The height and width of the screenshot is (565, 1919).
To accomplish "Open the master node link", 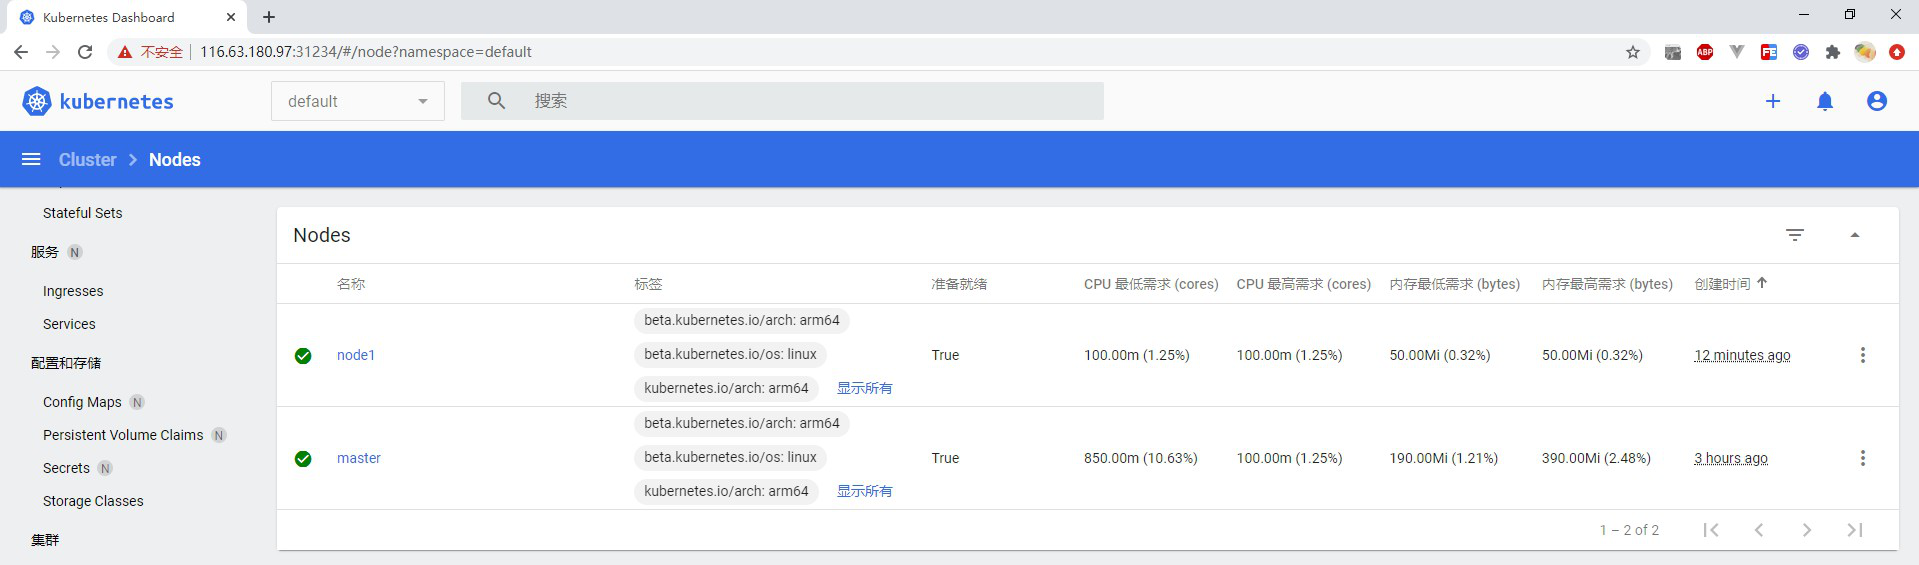I will (x=359, y=458).
